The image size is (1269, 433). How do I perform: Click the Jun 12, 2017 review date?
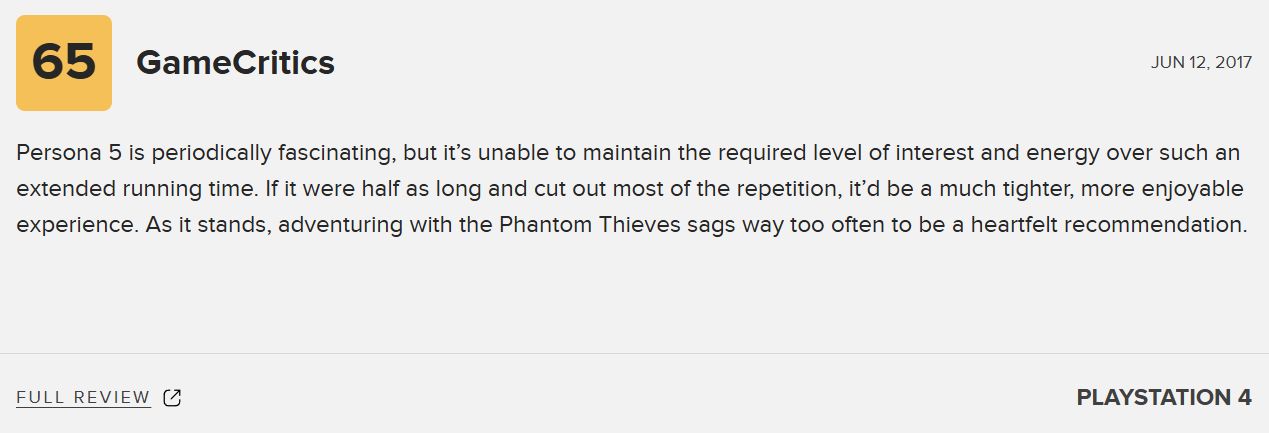tap(1201, 62)
